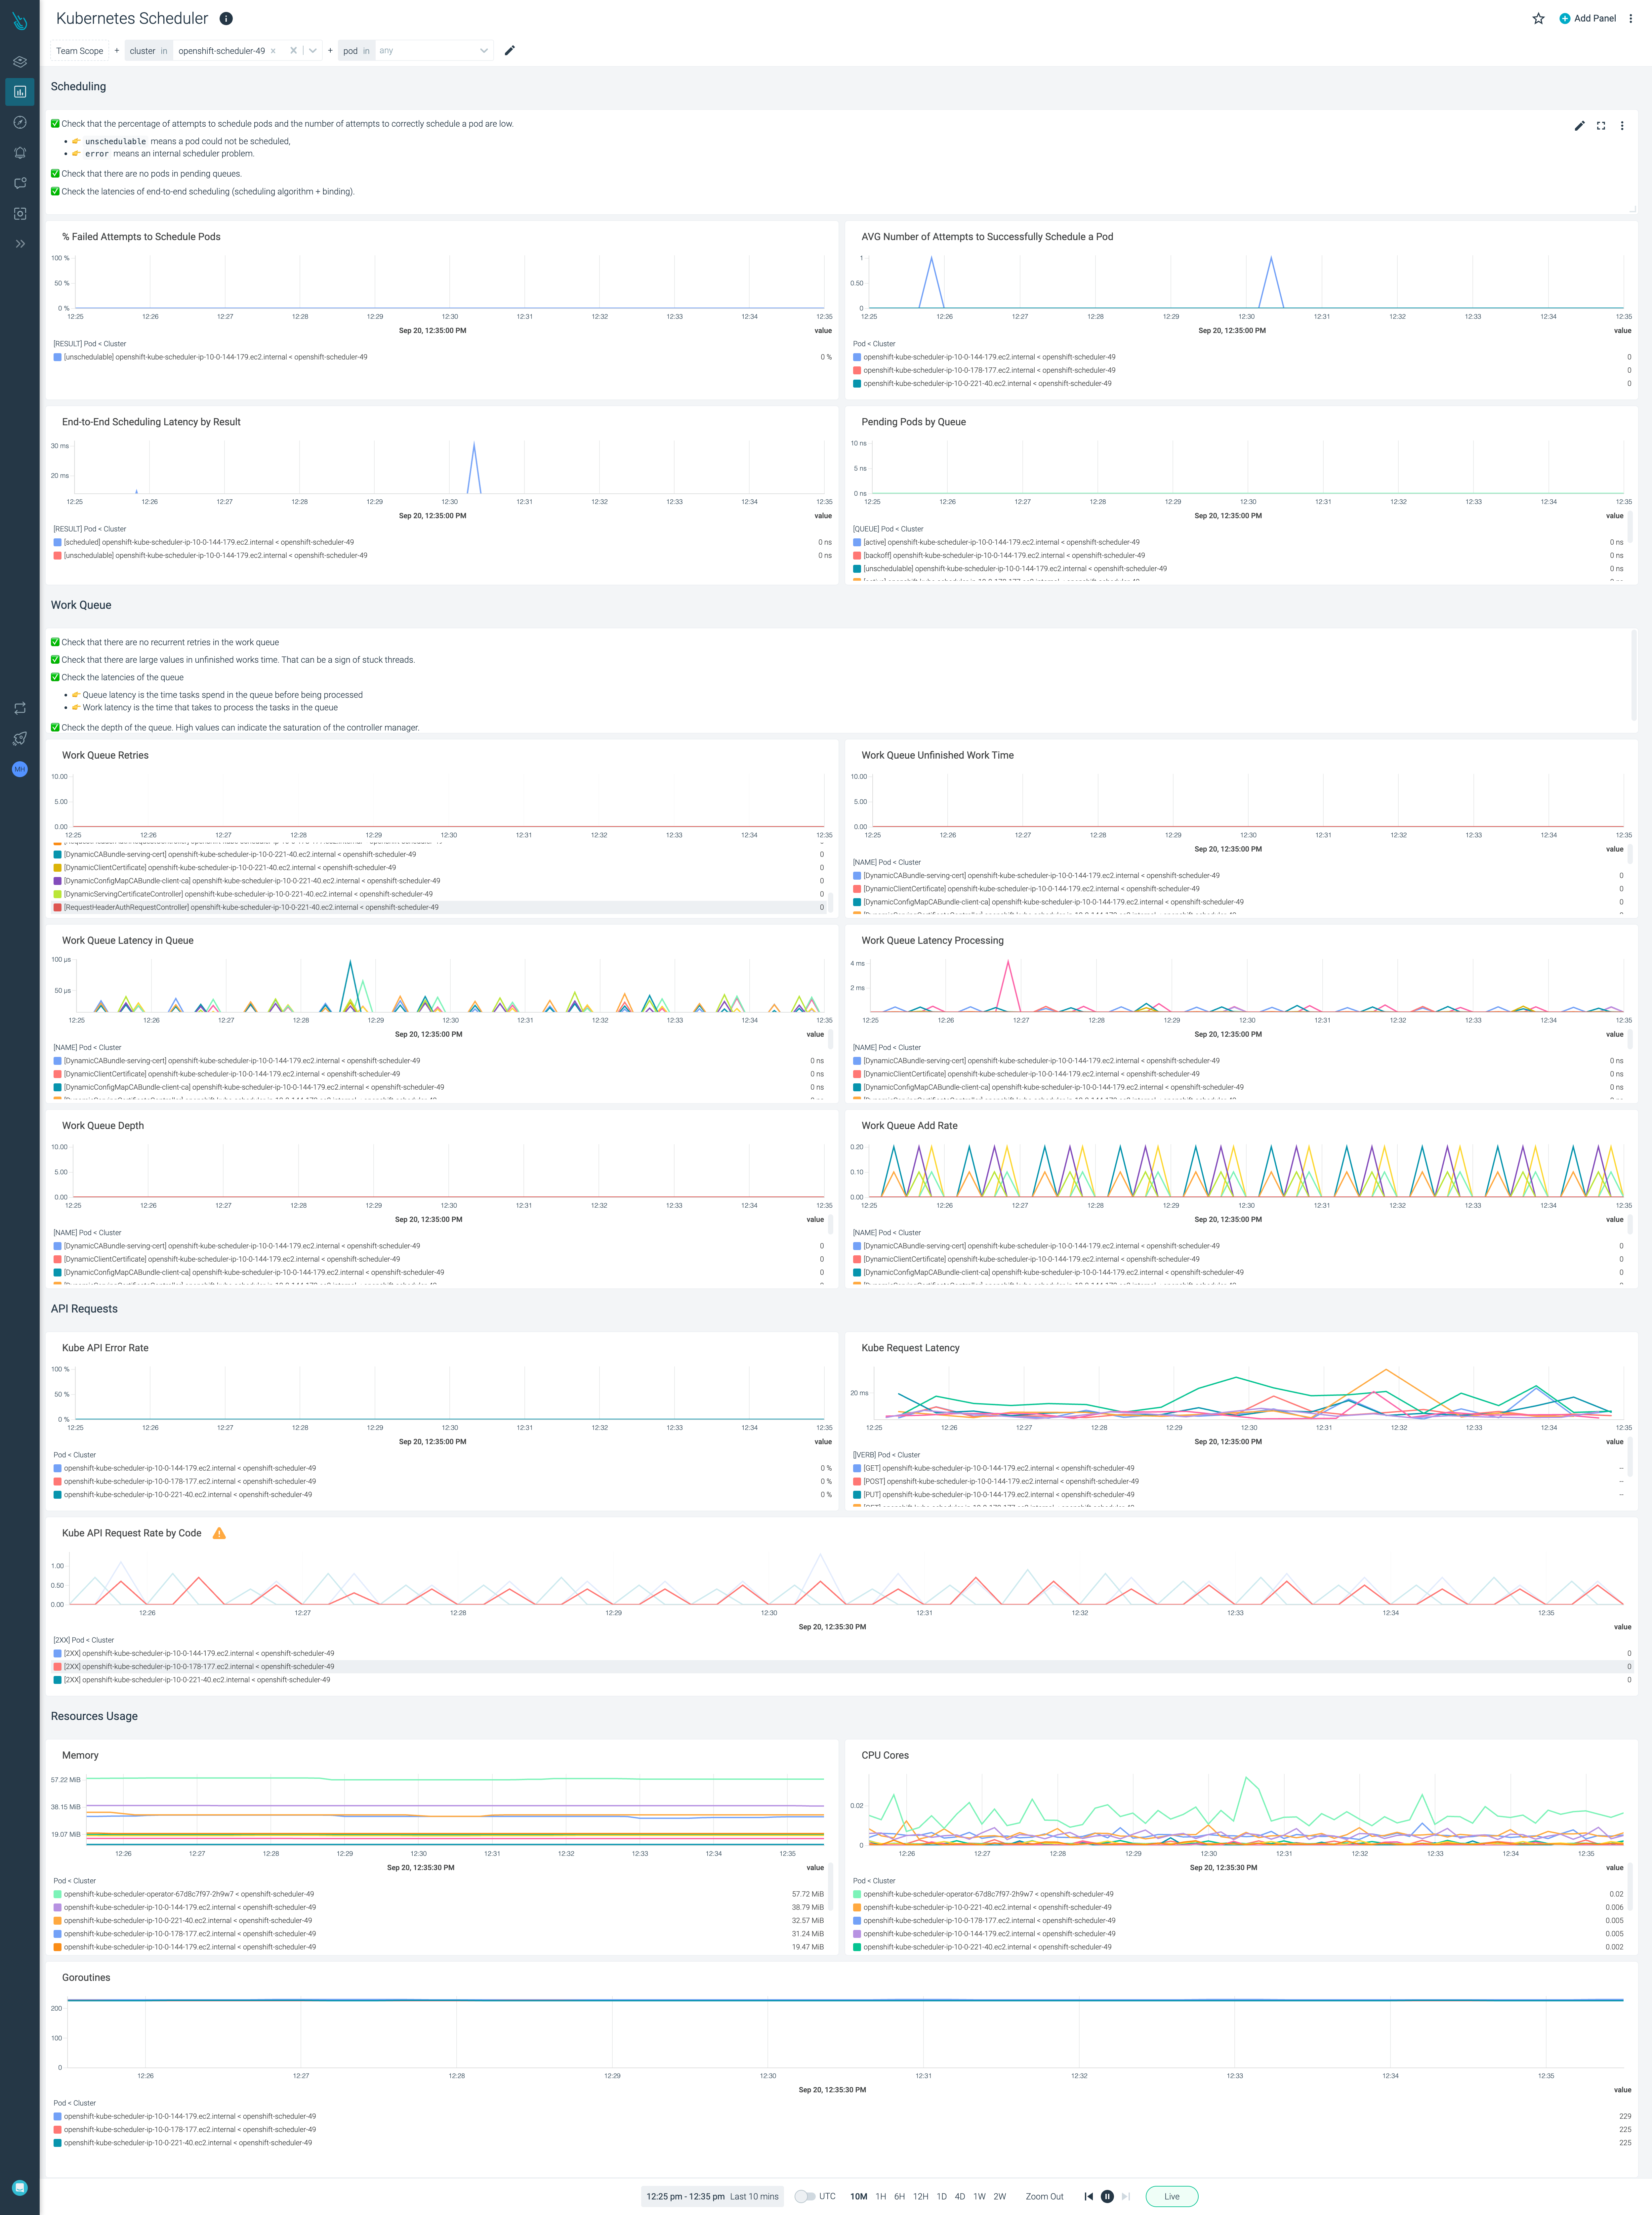Open Alerts via the bell icon
Screen dimensions: 1652x2215
(20, 152)
